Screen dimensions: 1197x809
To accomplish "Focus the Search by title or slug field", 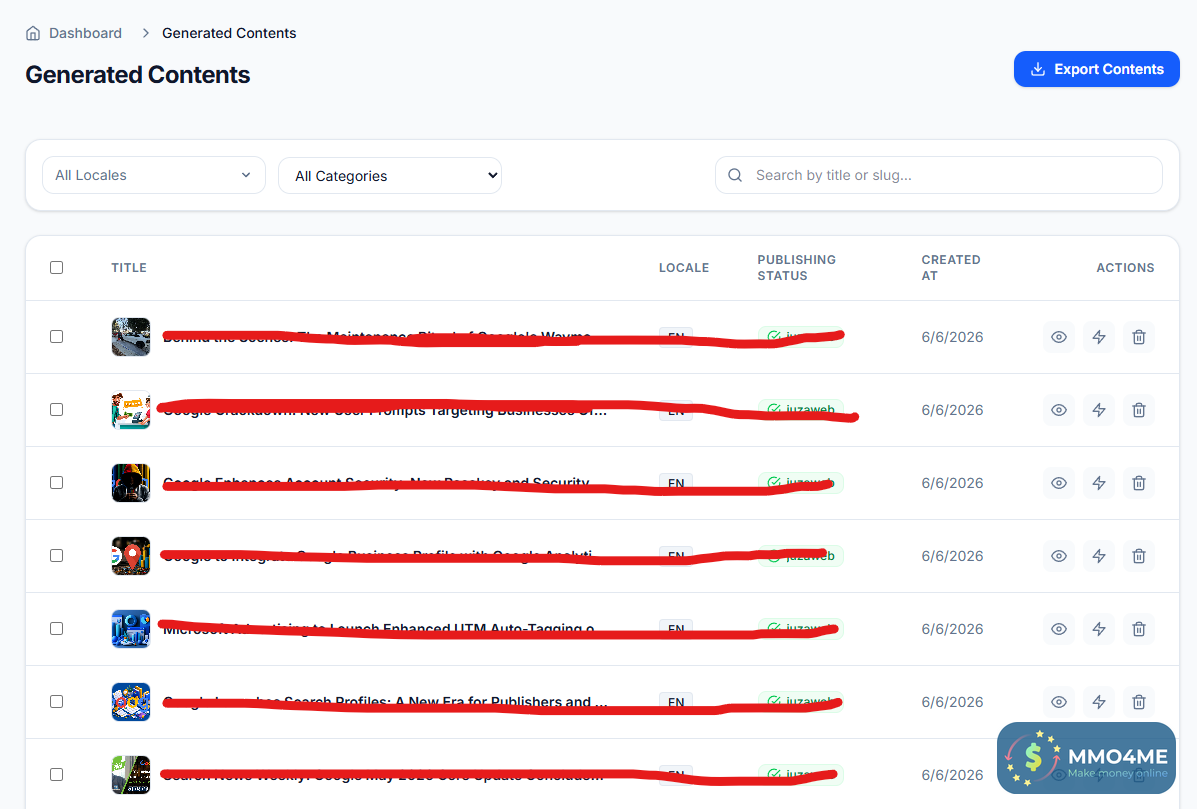I will pos(938,175).
